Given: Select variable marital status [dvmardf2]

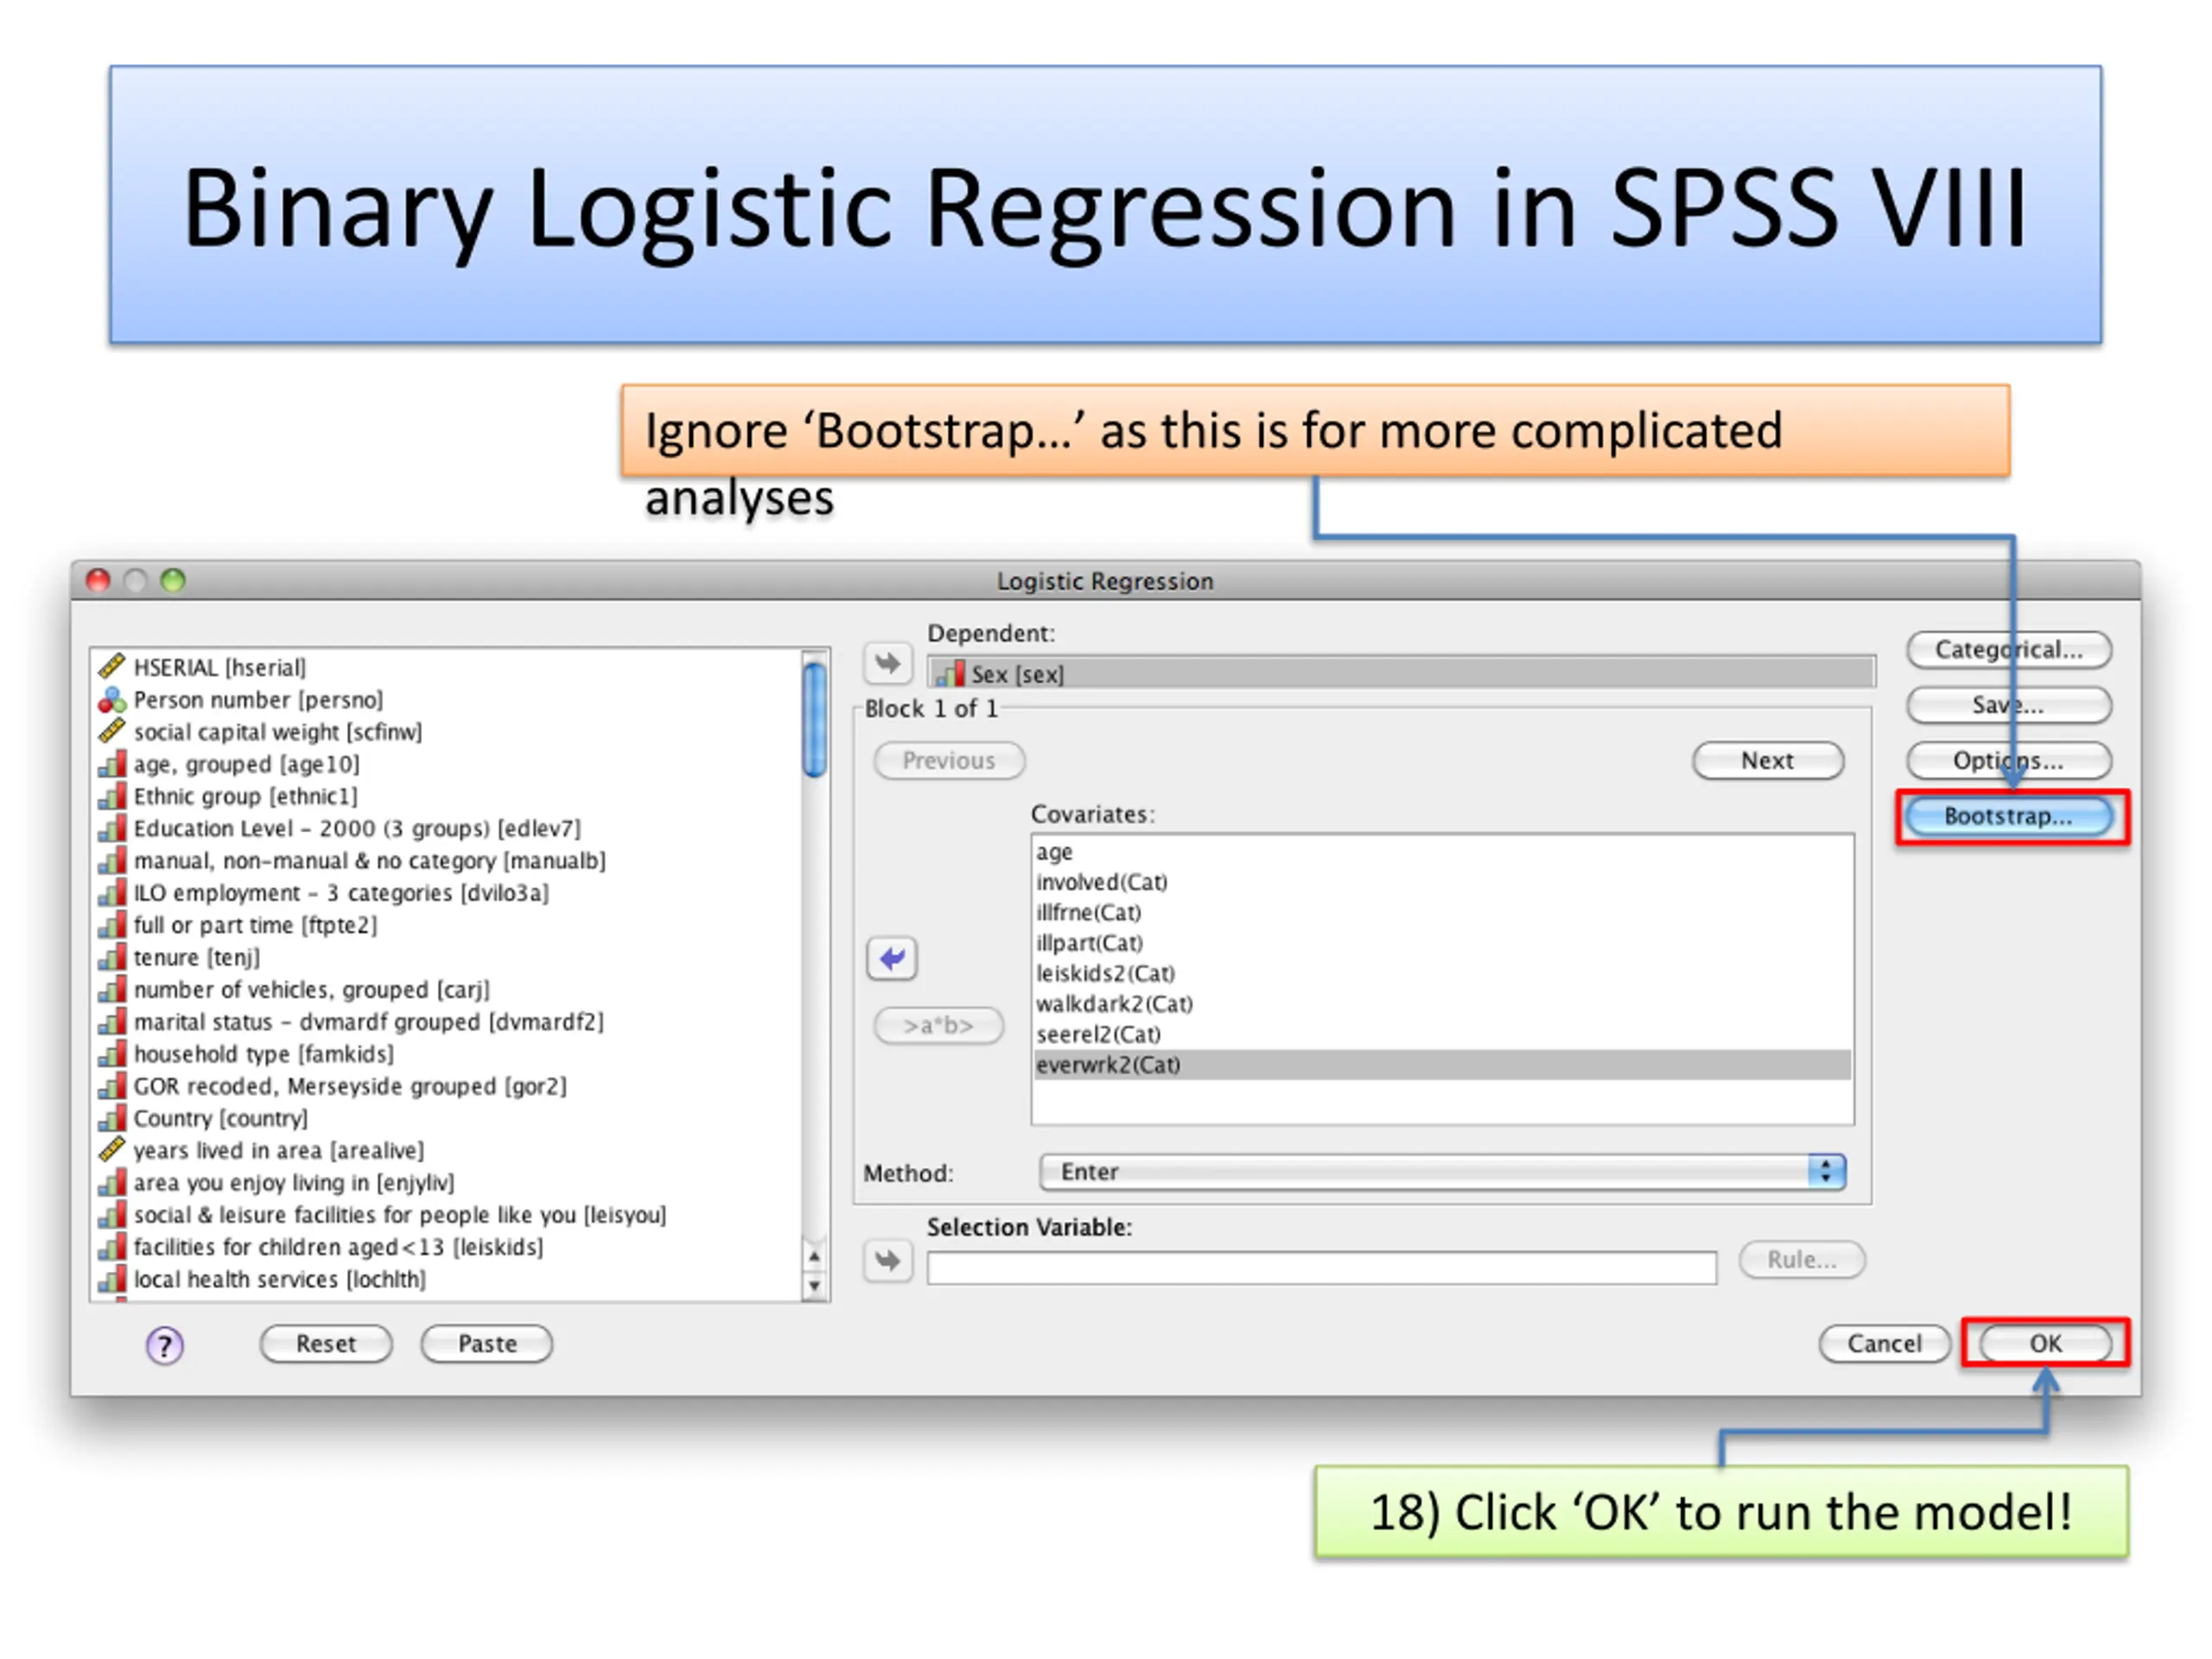Looking at the screenshot, I should coord(447,1022).
